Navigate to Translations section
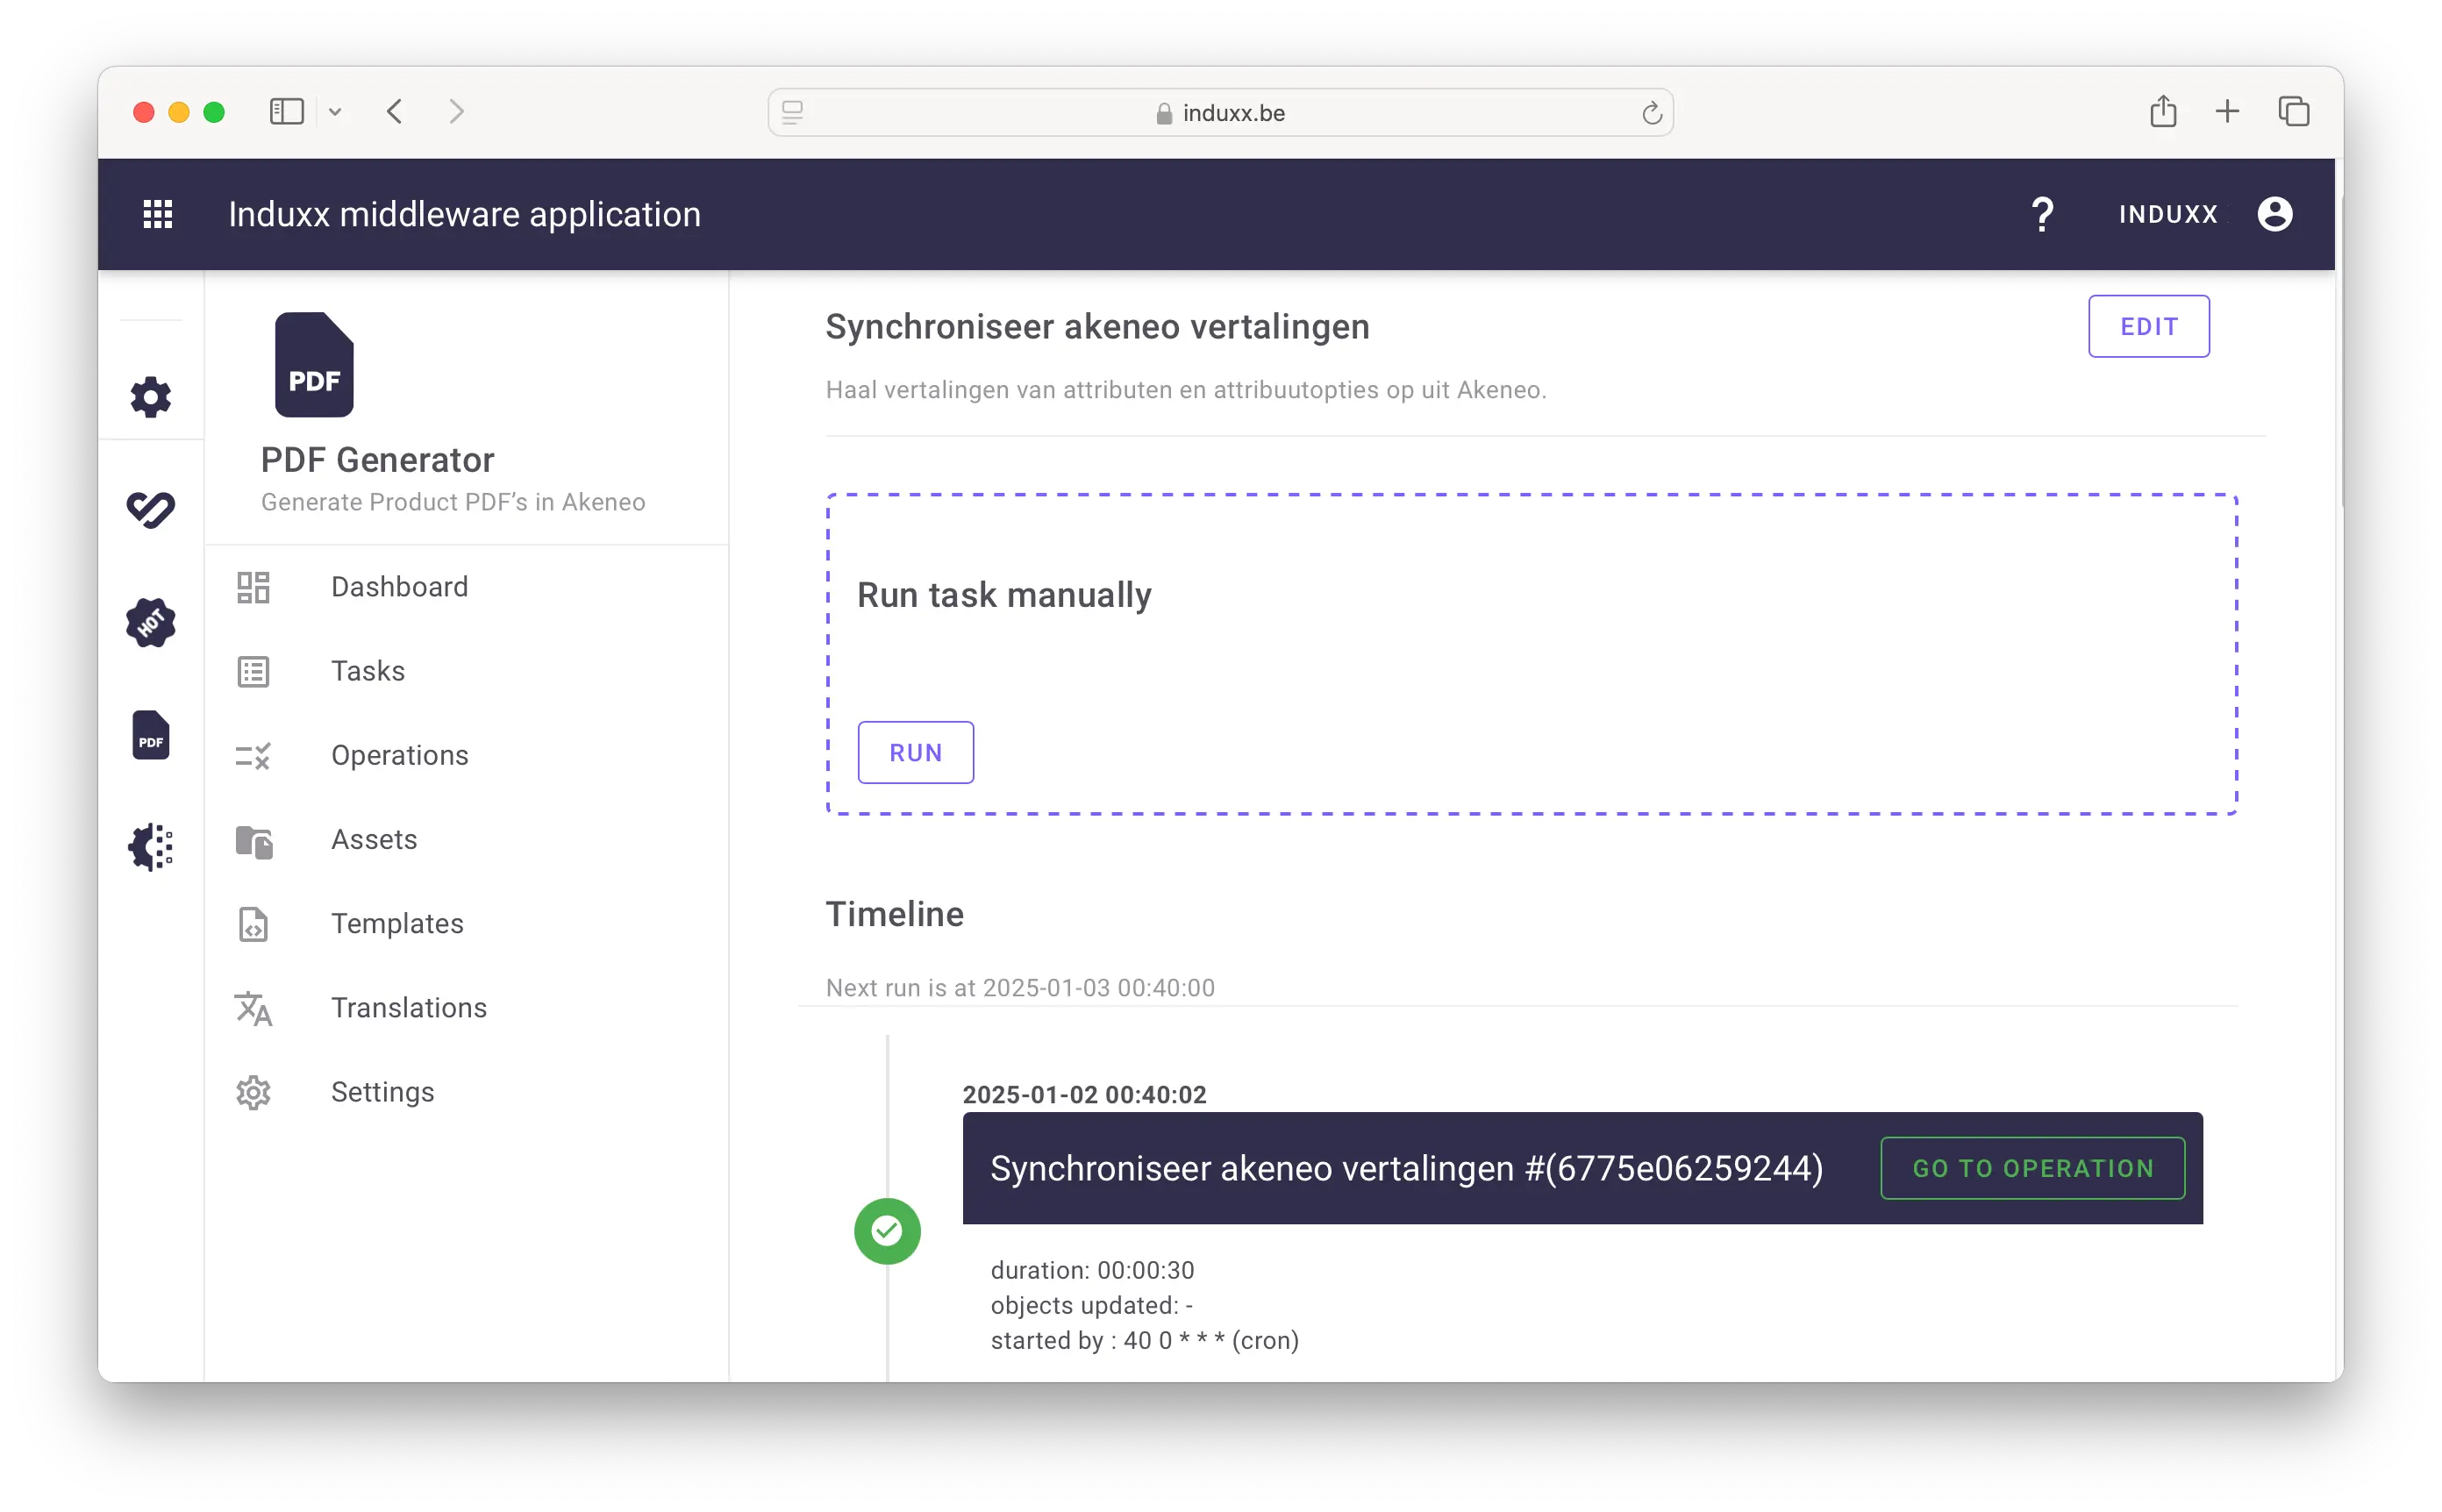Screen dimensions: 2442x1512 tap(409, 1008)
